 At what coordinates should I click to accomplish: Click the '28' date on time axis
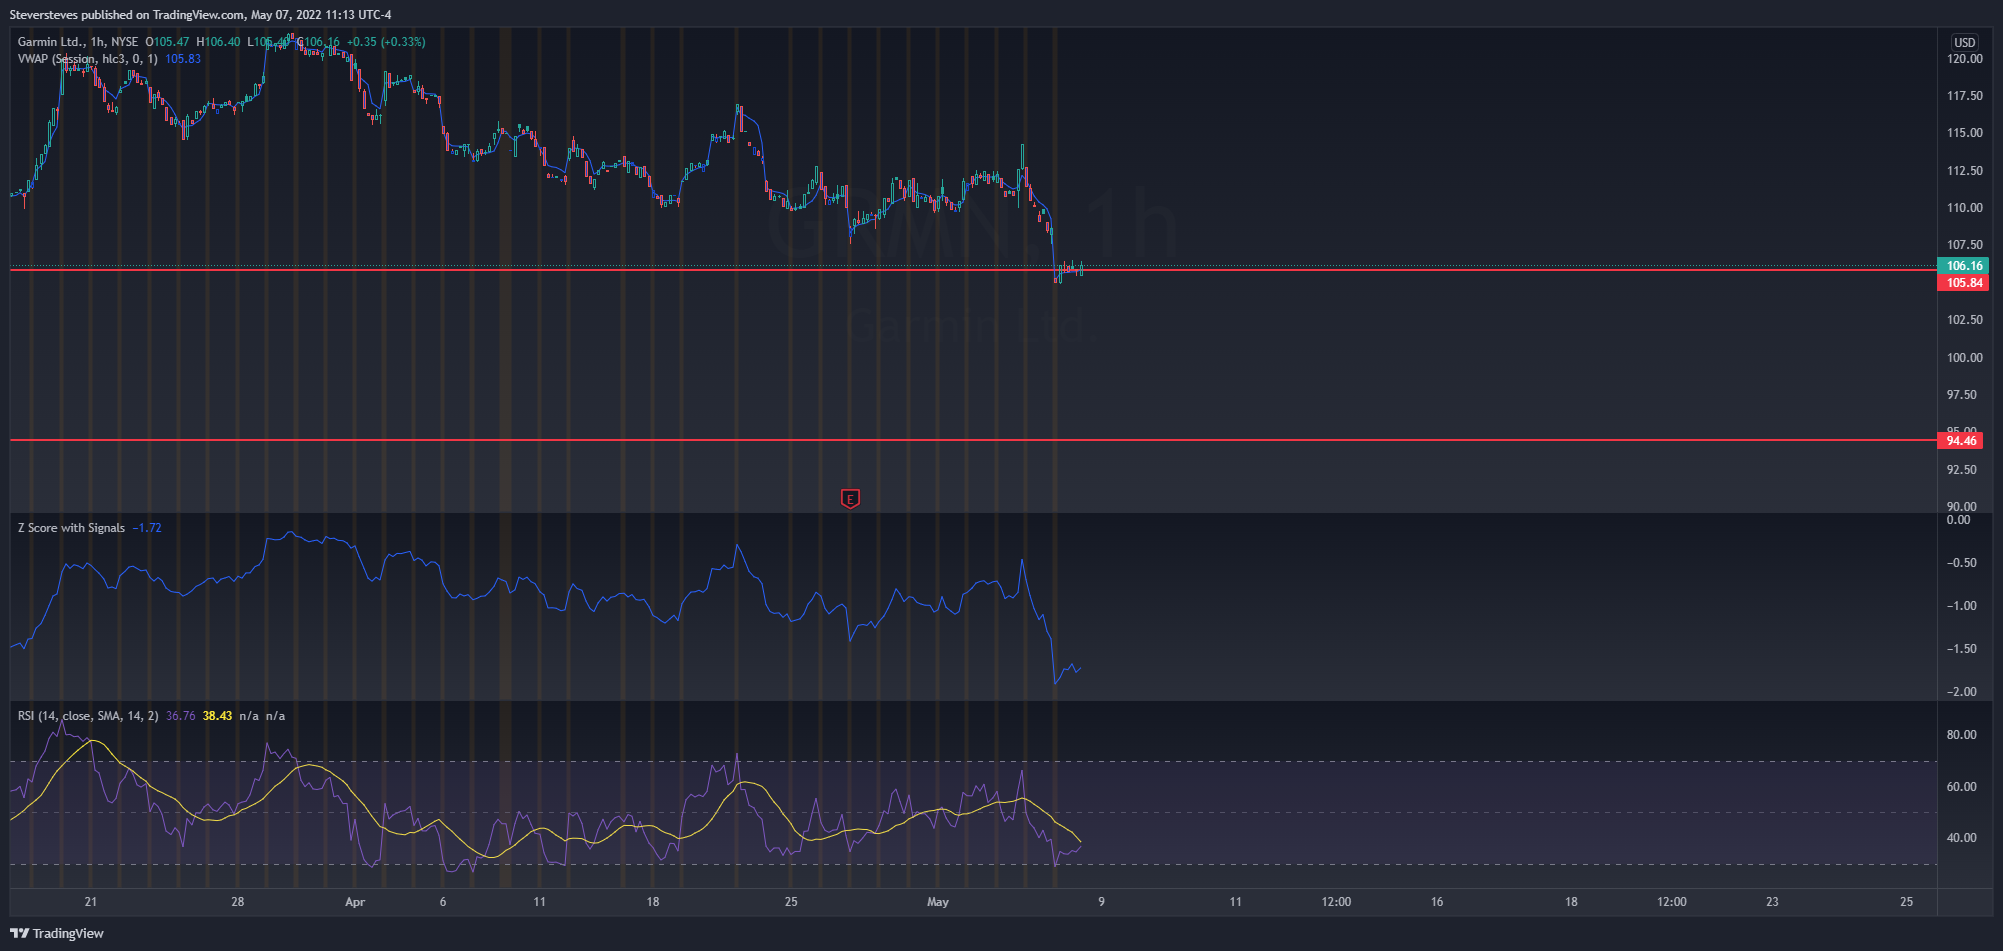237,902
